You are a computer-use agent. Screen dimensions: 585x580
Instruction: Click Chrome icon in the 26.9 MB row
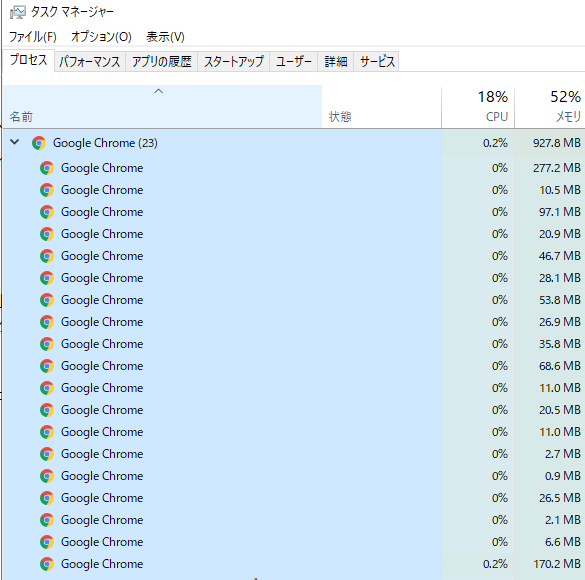[x=47, y=322]
